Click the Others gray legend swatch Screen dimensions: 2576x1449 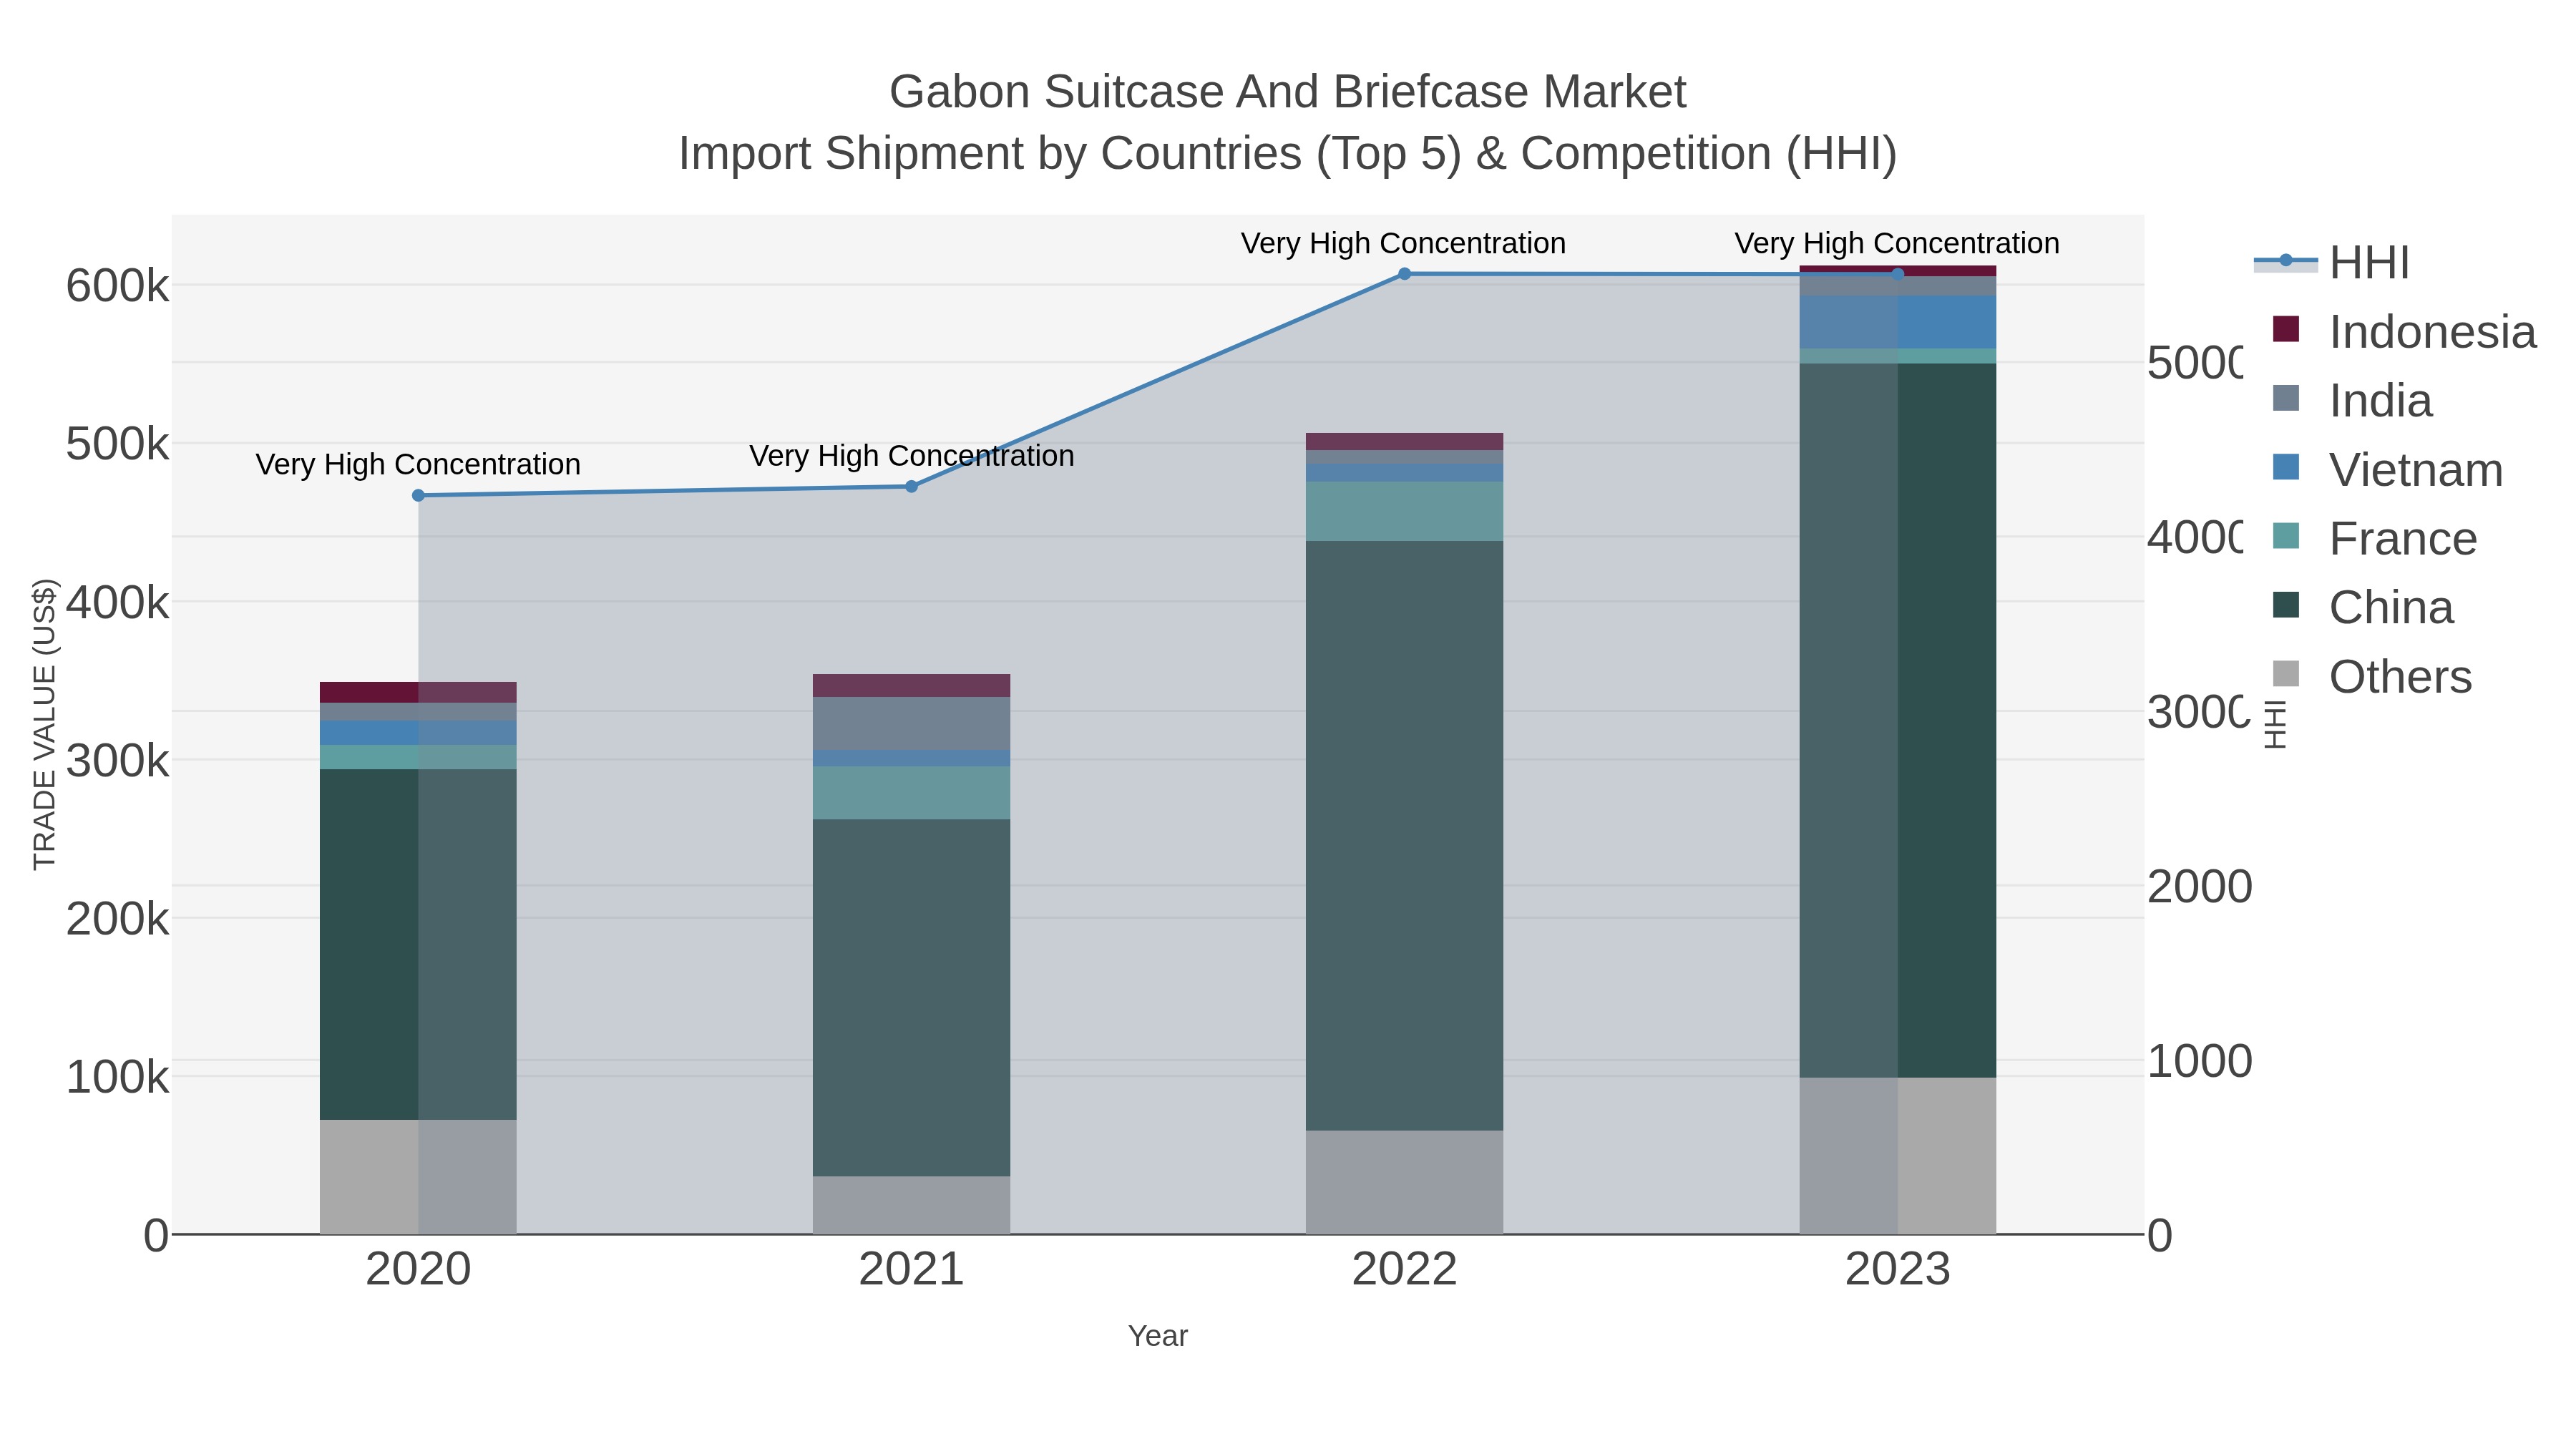pos(2286,674)
